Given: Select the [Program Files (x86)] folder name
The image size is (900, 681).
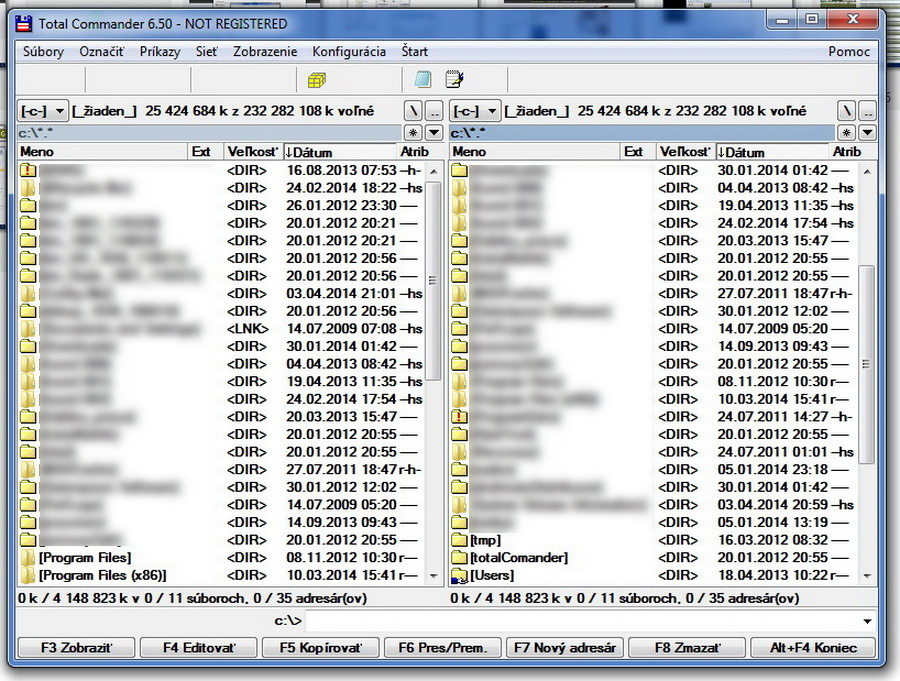Looking at the screenshot, I should (x=103, y=575).
